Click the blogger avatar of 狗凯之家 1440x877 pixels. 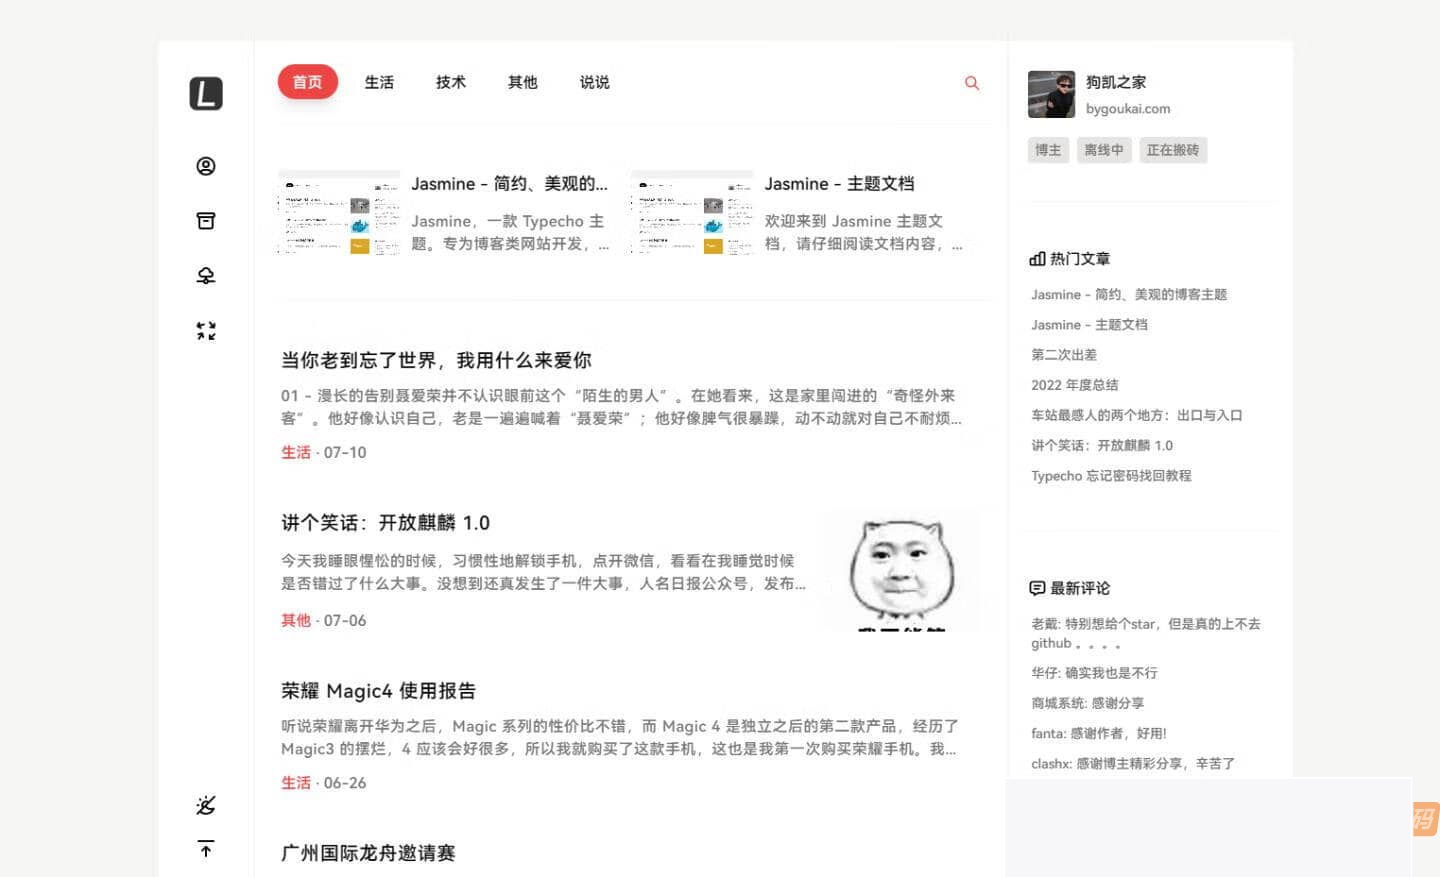[x=1050, y=93]
